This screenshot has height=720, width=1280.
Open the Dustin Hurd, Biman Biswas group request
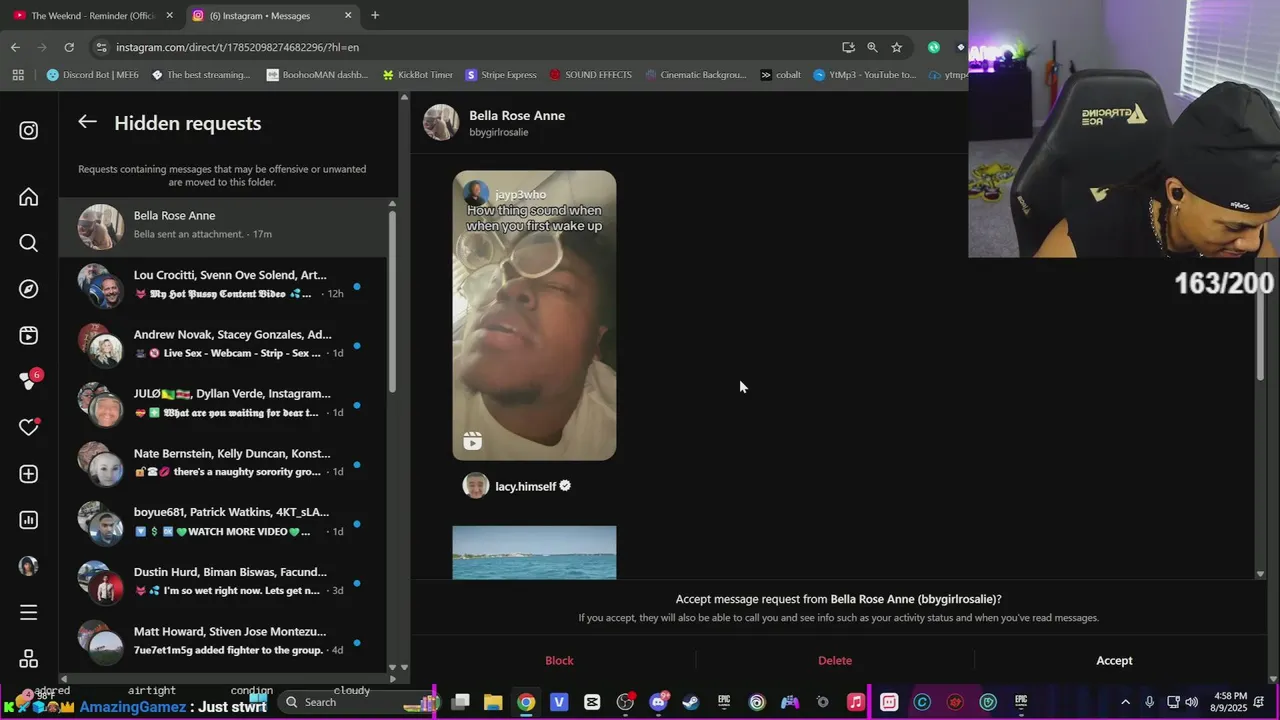222,582
